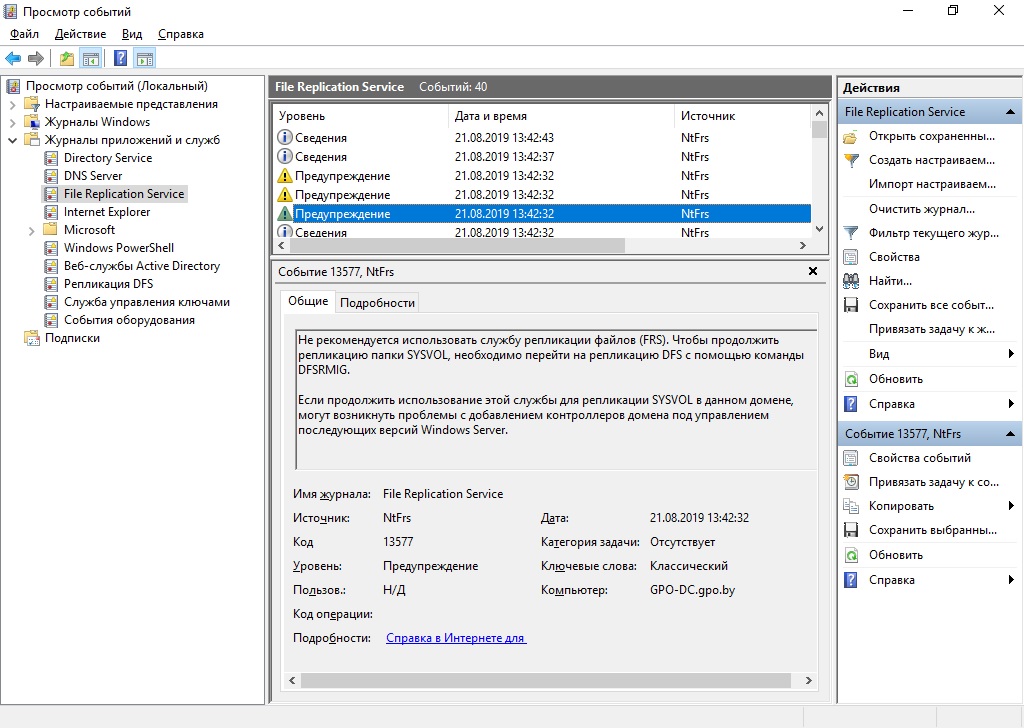The width and height of the screenshot is (1024, 728).
Task: Select the highlighted Предупреждение event row
Action: (542, 214)
